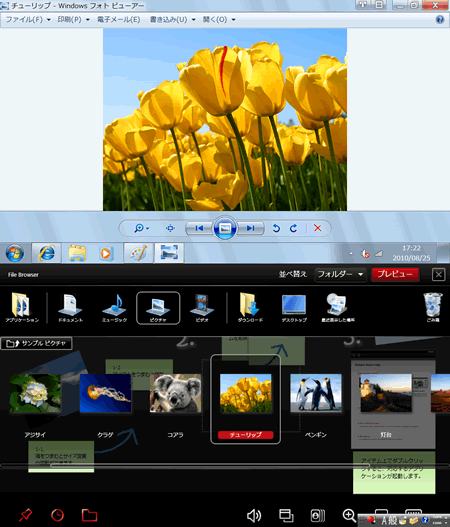Open the 電子メール(E) menu
The height and width of the screenshot is (527, 450).
pos(118,19)
